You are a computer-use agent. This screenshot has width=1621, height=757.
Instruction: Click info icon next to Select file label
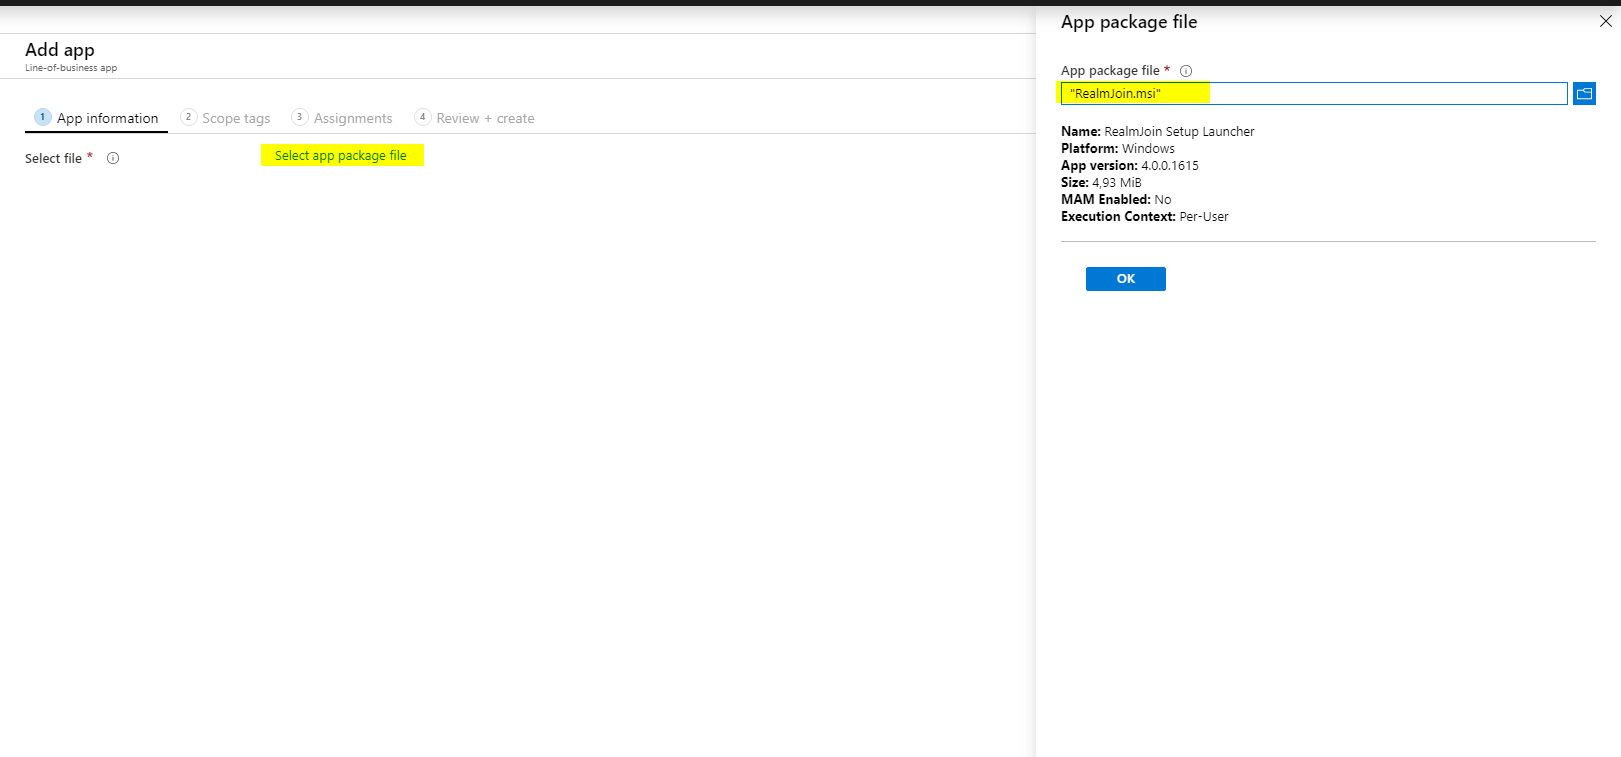point(113,158)
